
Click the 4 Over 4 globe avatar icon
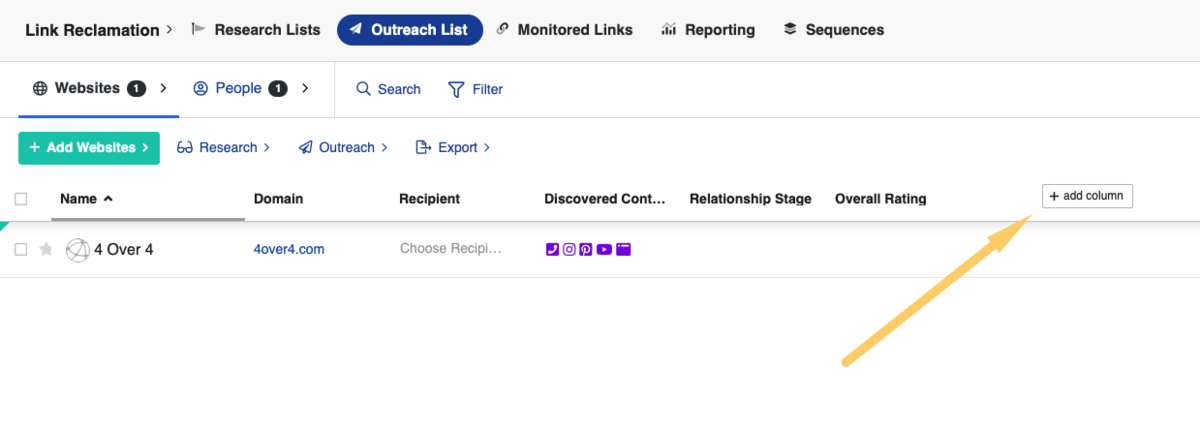(77, 250)
